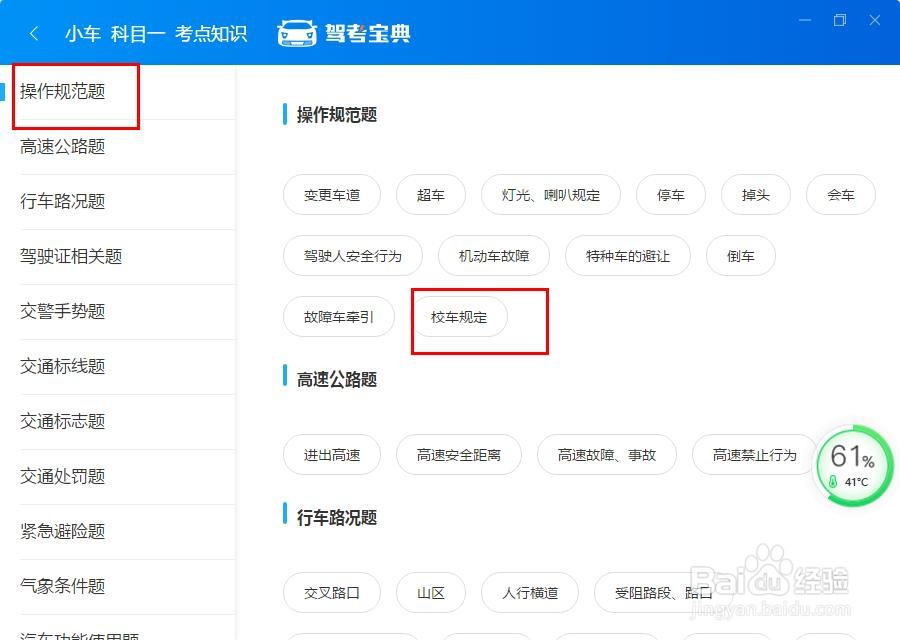Go back with the left arrow icon
The width and height of the screenshot is (900, 640).
34,34
